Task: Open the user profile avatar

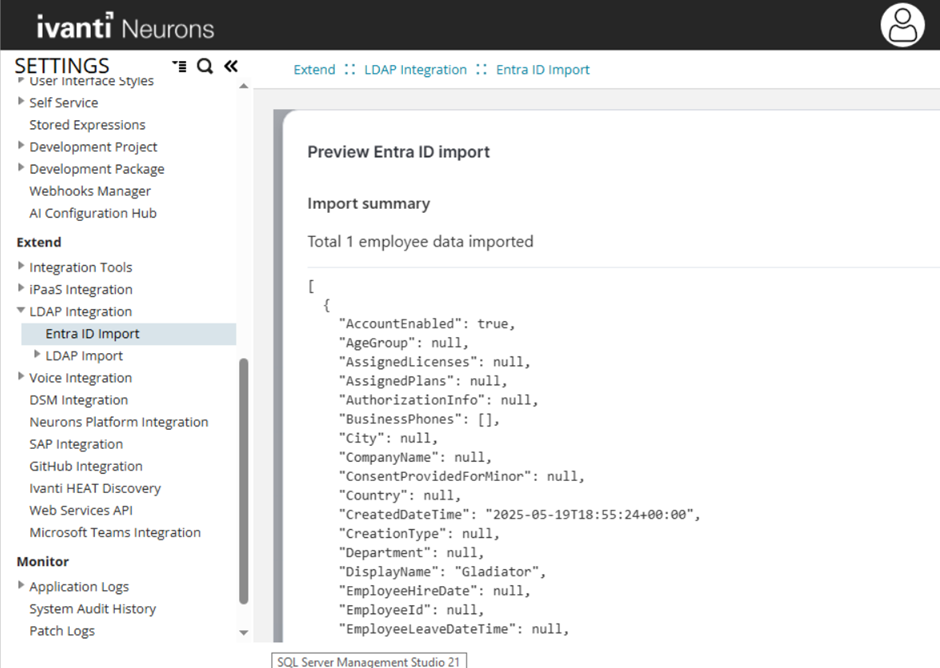Action: 901,23
